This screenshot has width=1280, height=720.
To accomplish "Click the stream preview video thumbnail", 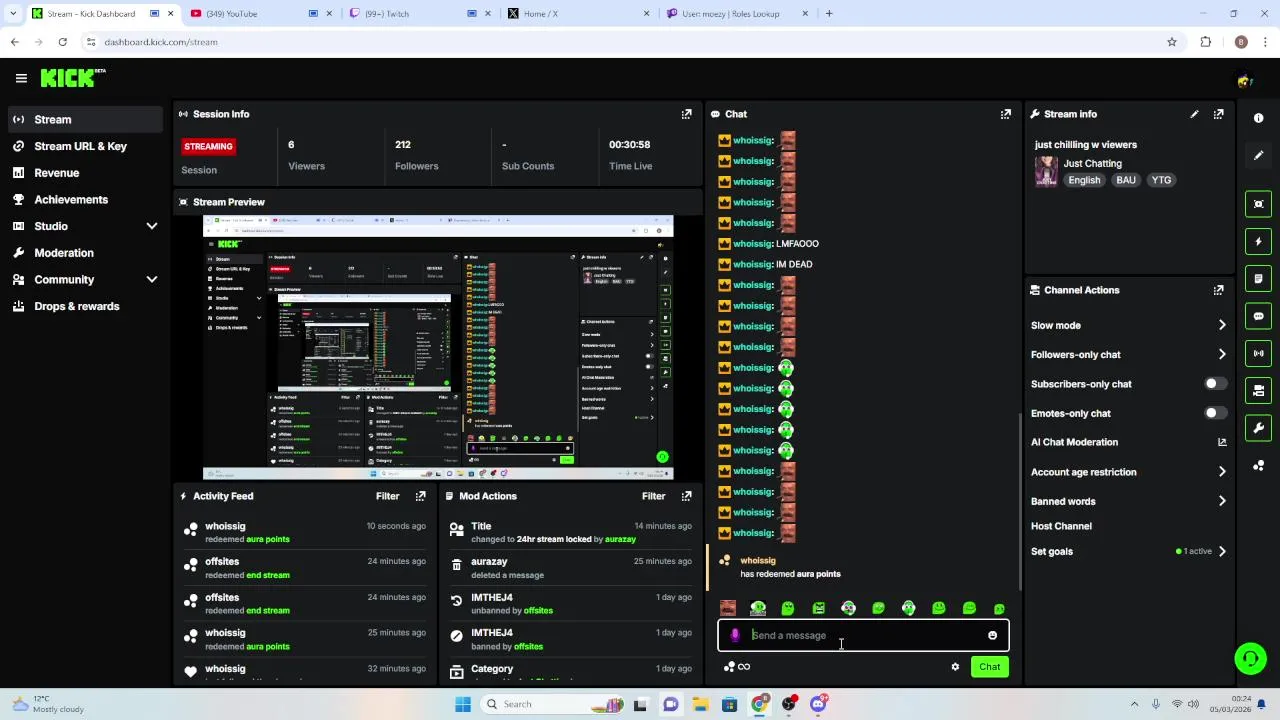I will pyautogui.click(x=438, y=347).
